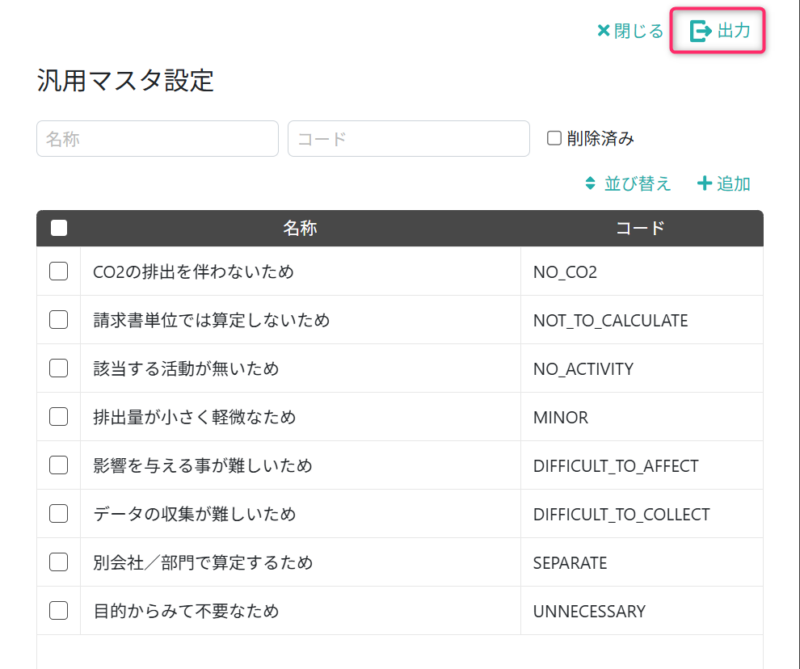
Task: Click the 出力 export button
Action: click(725, 31)
